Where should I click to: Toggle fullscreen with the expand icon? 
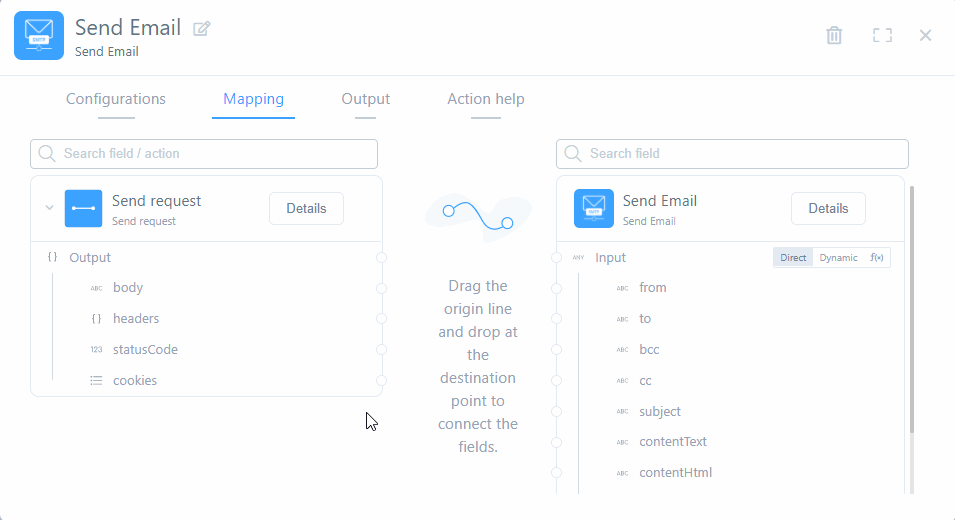click(881, 35)
